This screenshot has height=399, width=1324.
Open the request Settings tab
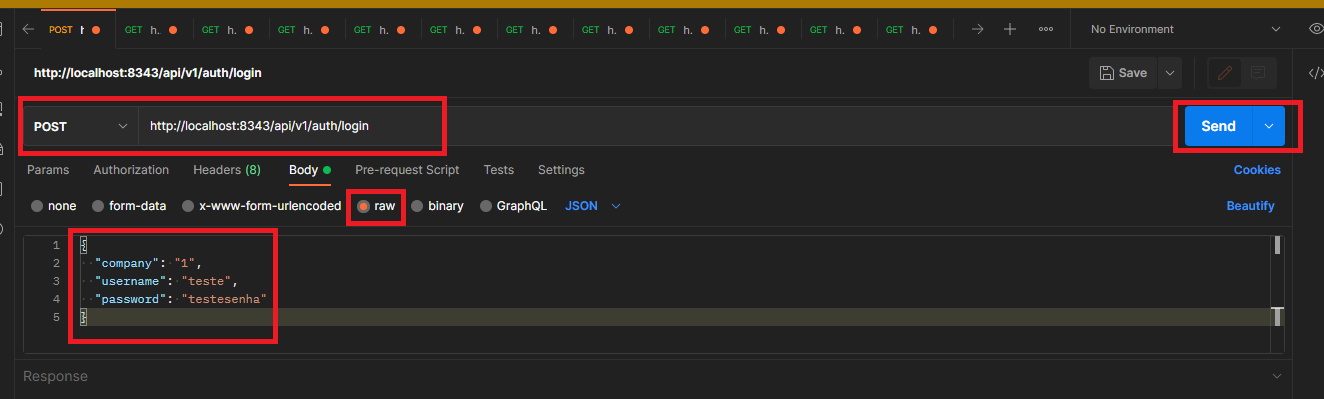click(561, 170)
